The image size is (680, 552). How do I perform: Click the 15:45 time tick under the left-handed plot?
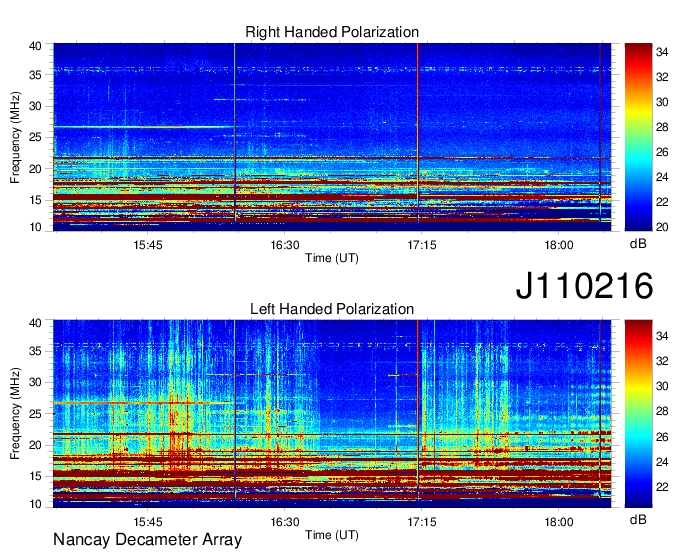coord(147,522)
